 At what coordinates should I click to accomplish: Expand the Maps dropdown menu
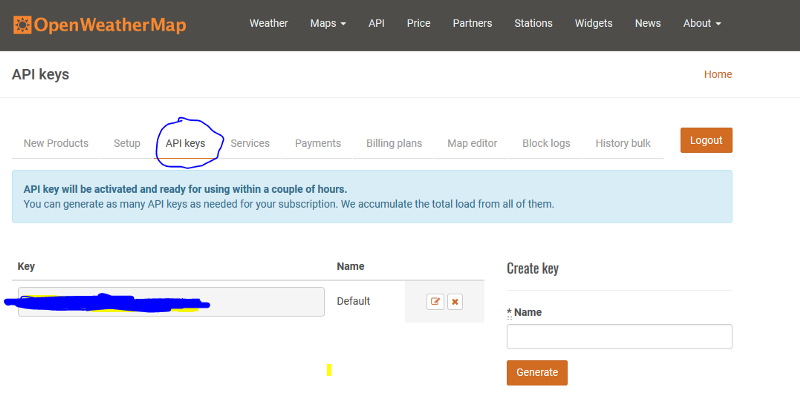(x=328, y=23)
